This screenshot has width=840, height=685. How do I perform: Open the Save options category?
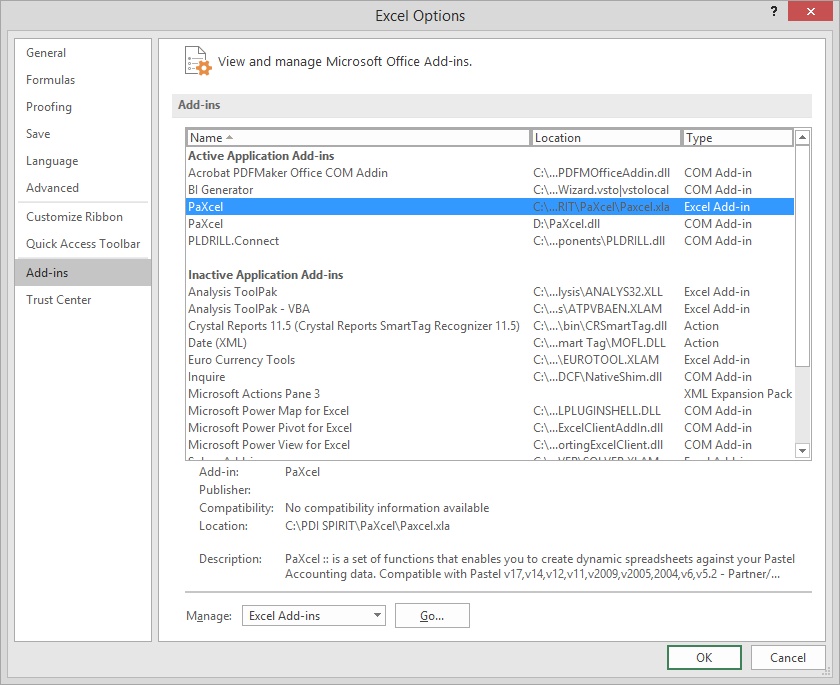coord(83,134)
